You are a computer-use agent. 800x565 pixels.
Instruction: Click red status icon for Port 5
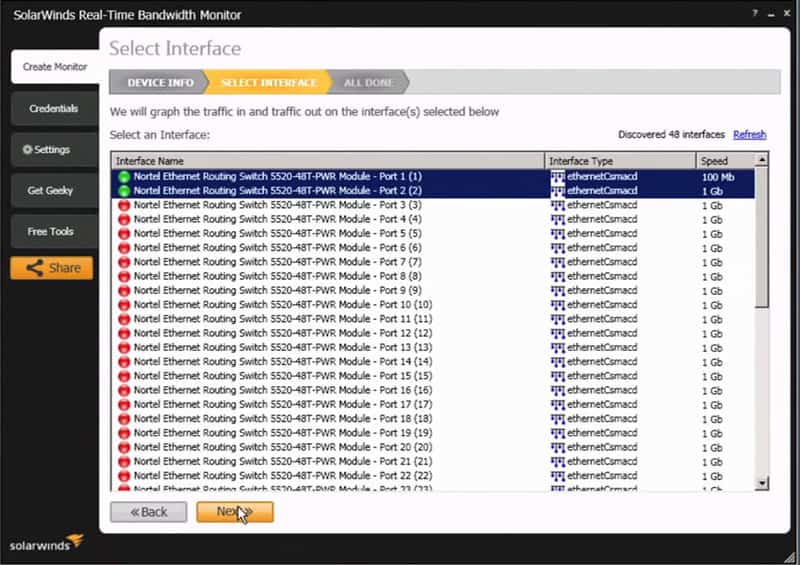tap(124, 234)
